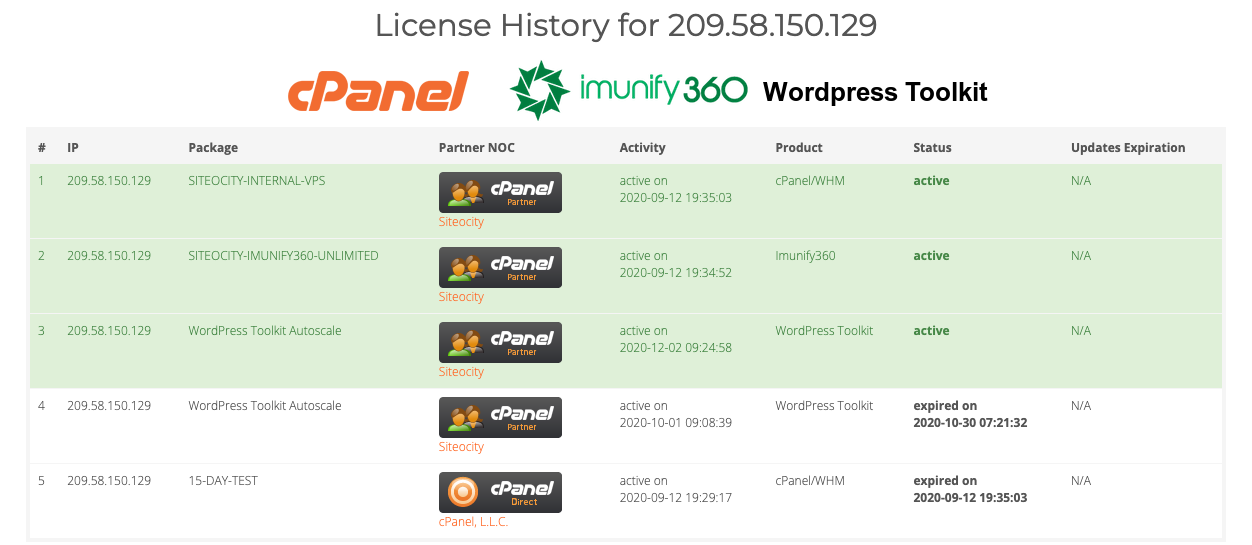Click the orange cPanel logo at top
The height and width of the screenshot is (545, 1252).
click(378, 91)
